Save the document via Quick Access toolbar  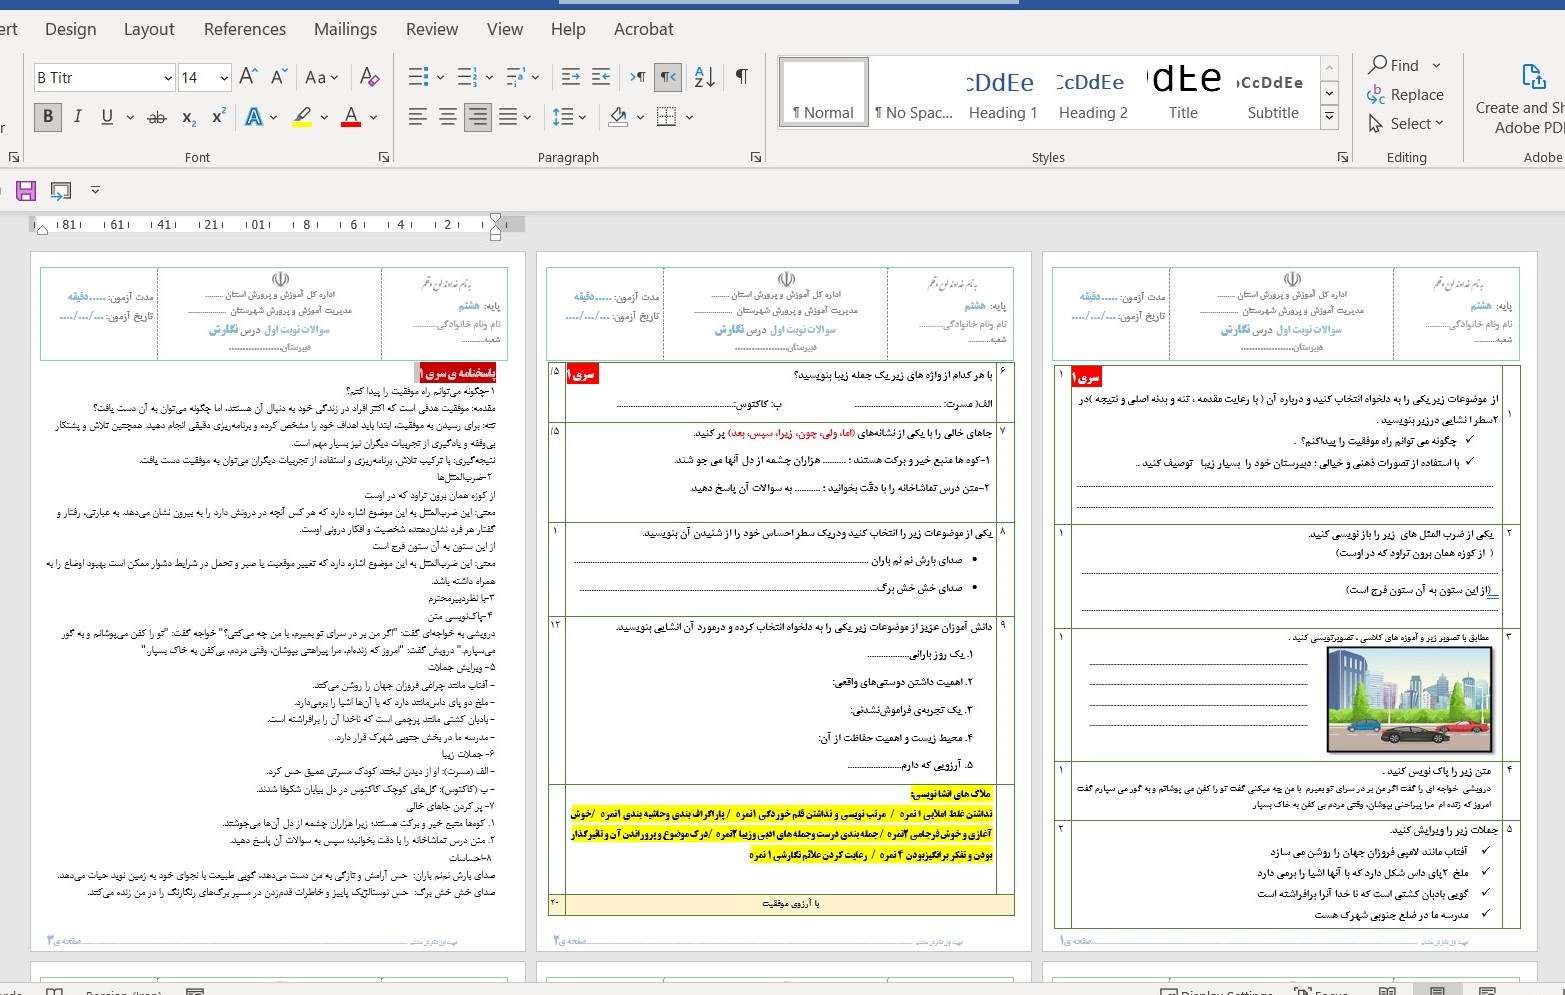(x=26, y=190)
